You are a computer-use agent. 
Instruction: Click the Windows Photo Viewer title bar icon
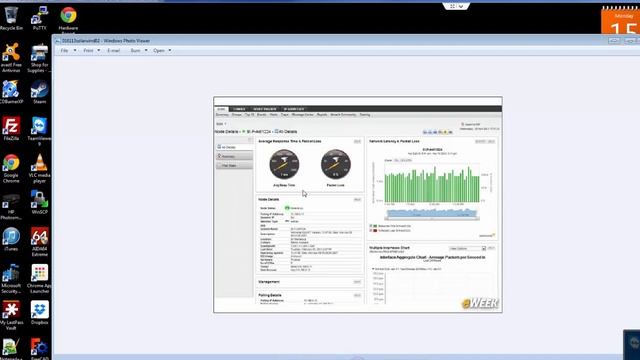58,41
